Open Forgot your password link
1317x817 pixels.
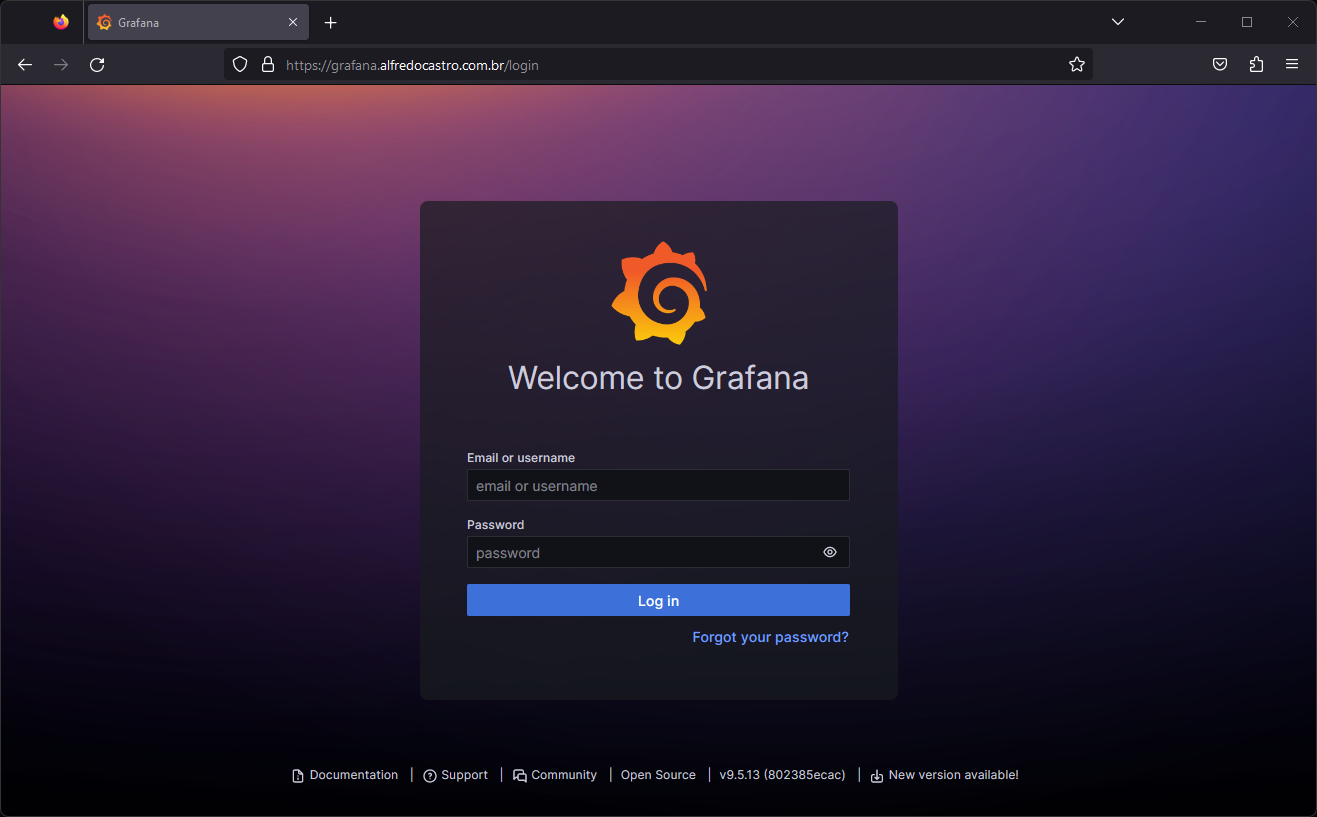770,637
